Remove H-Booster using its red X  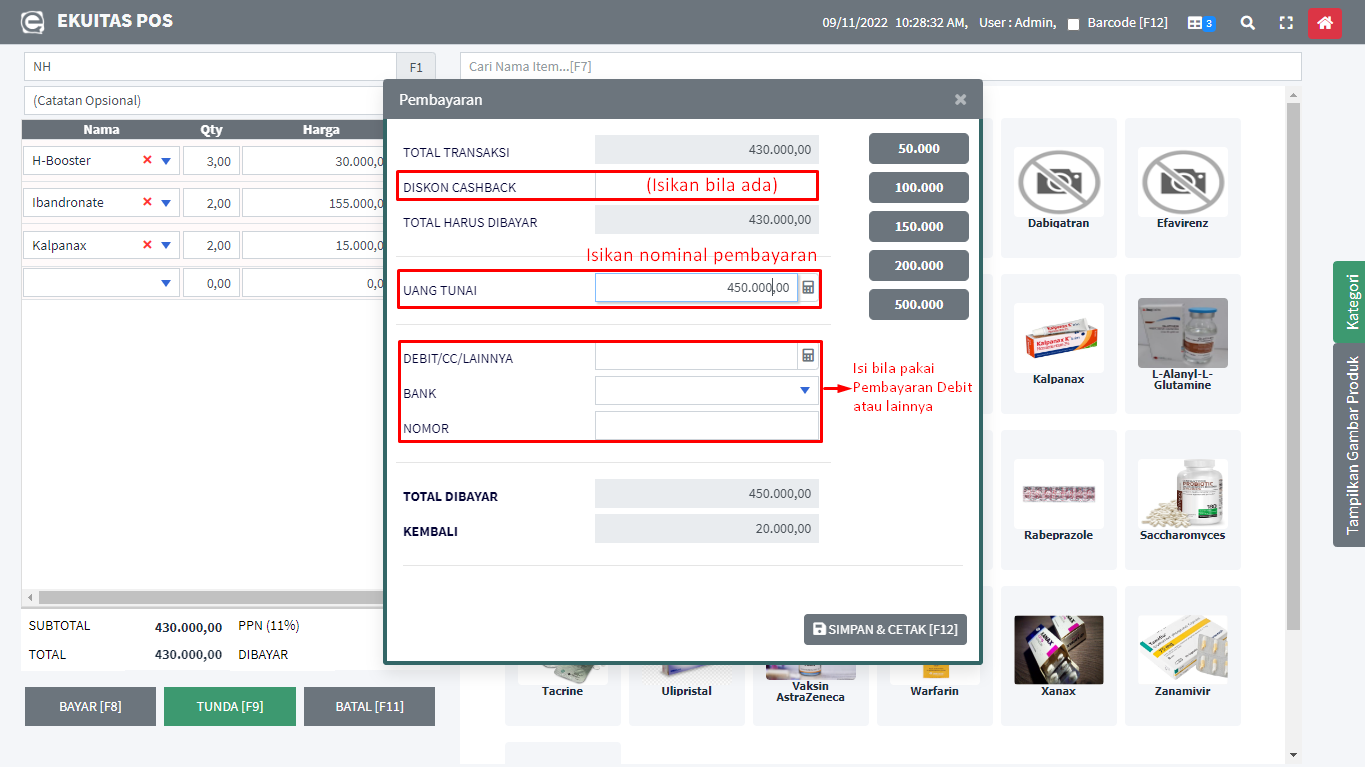(x=147, y=160)
